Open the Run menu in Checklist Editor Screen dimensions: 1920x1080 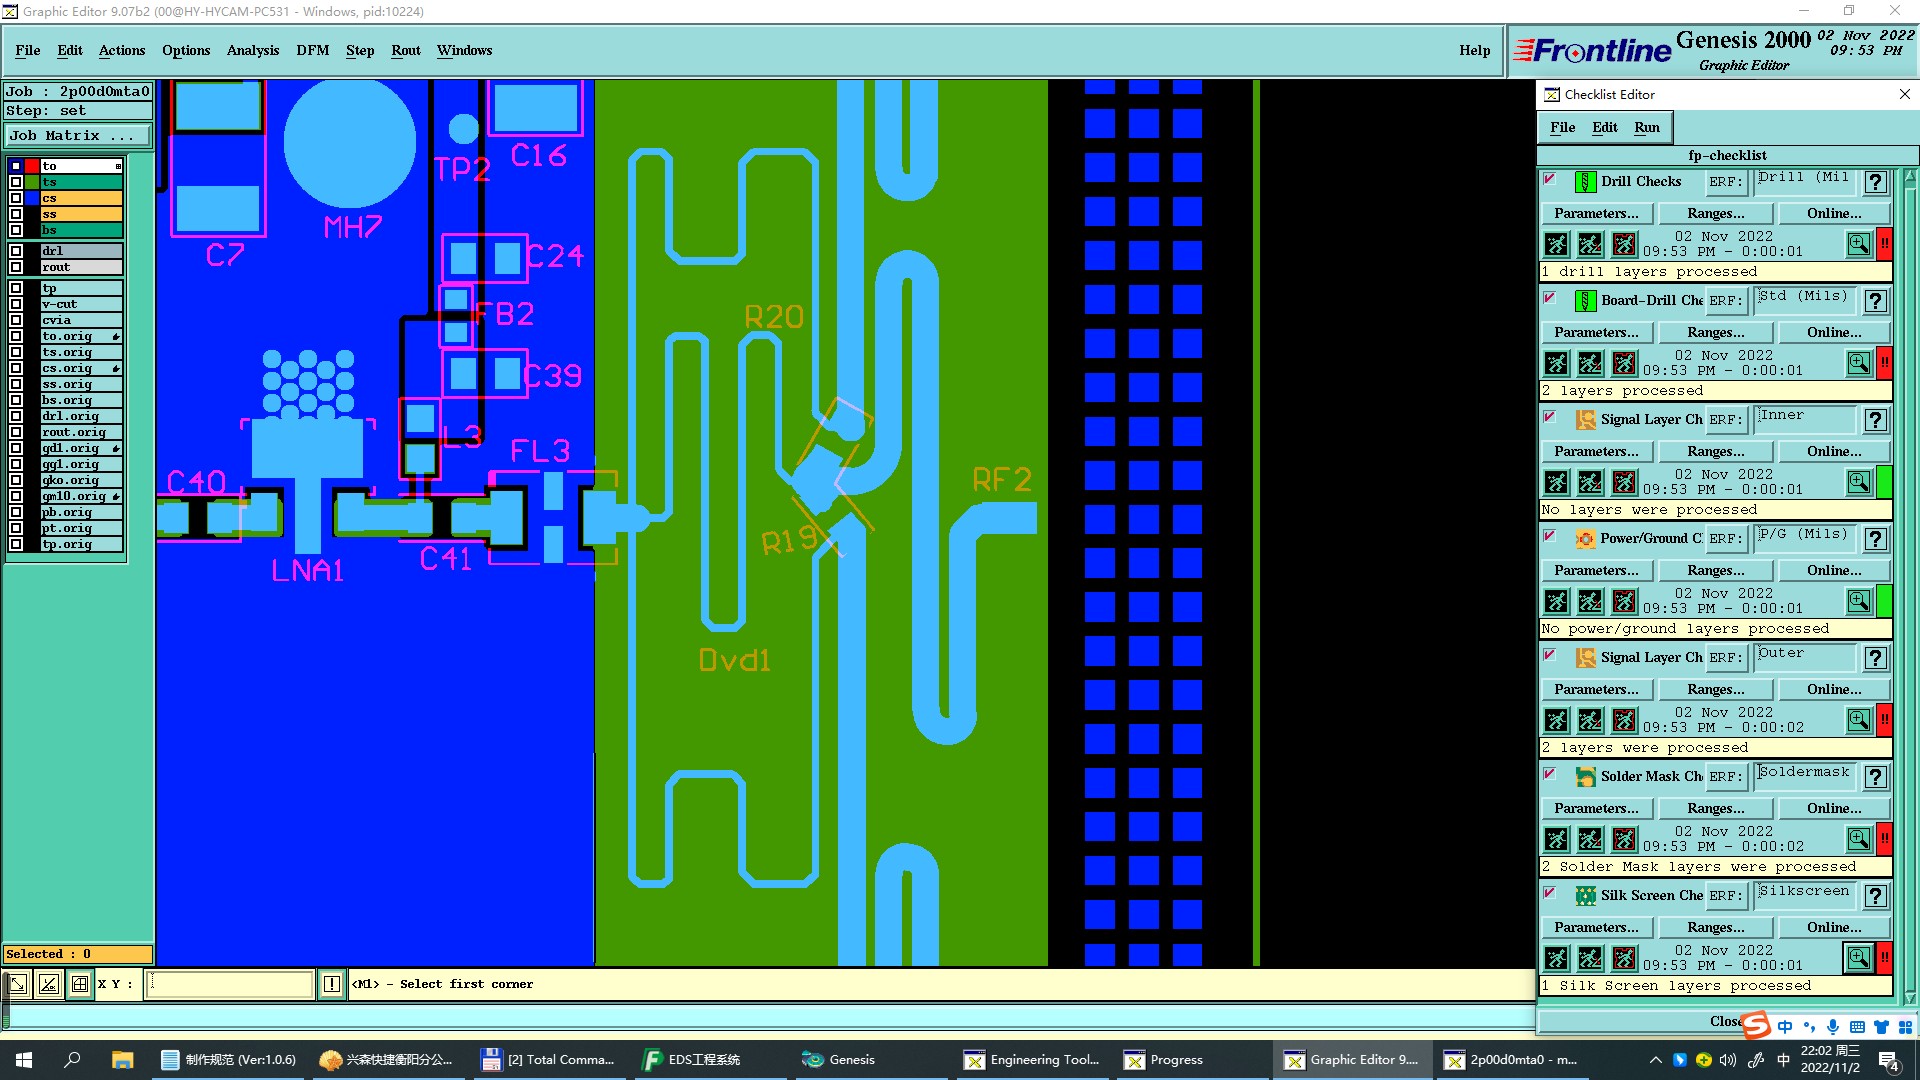(1646, 127)
